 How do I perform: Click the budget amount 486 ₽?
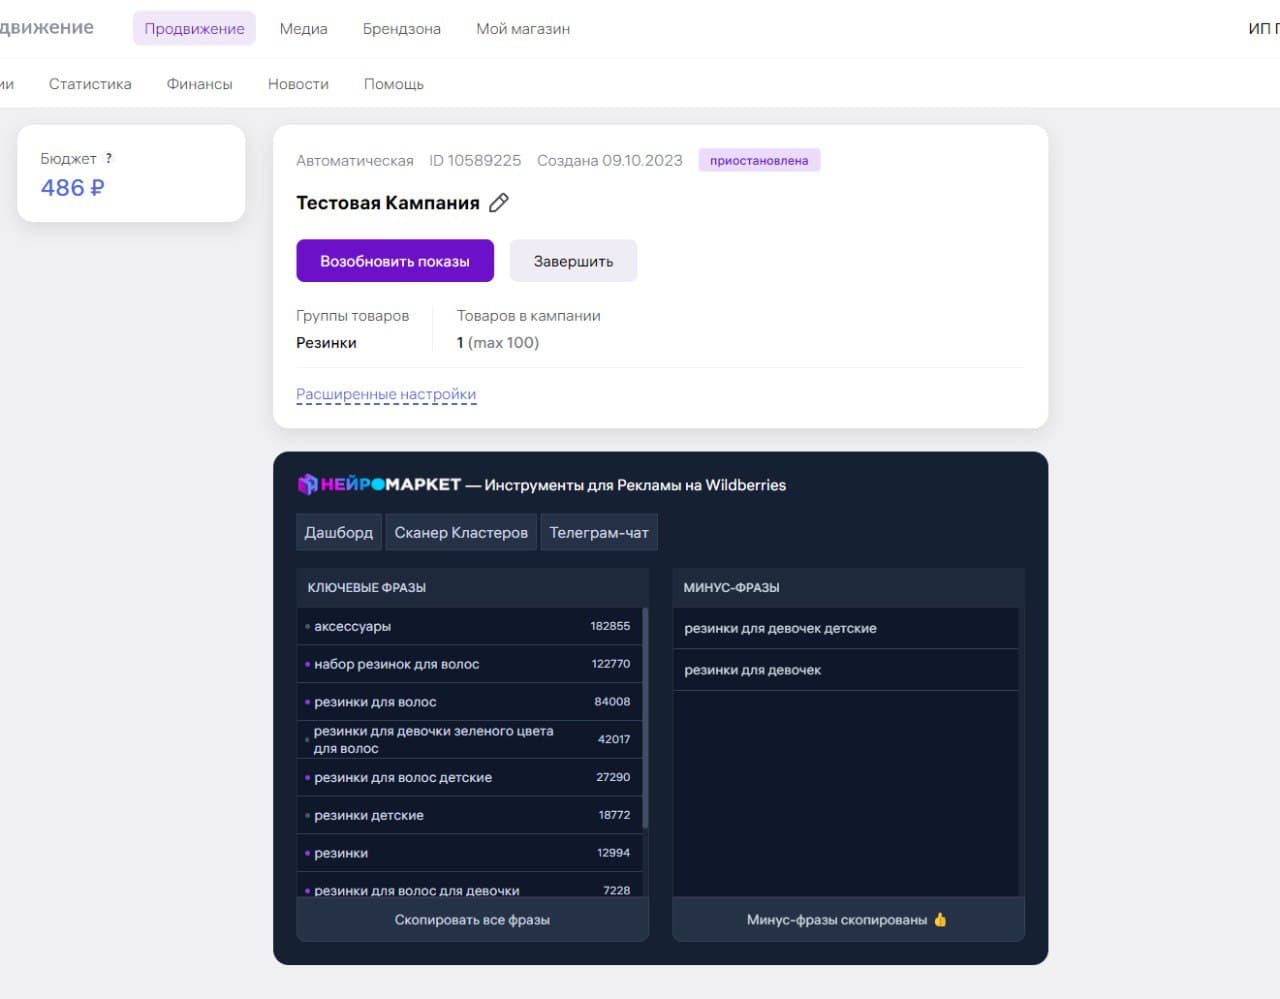[x=72, y=187]
